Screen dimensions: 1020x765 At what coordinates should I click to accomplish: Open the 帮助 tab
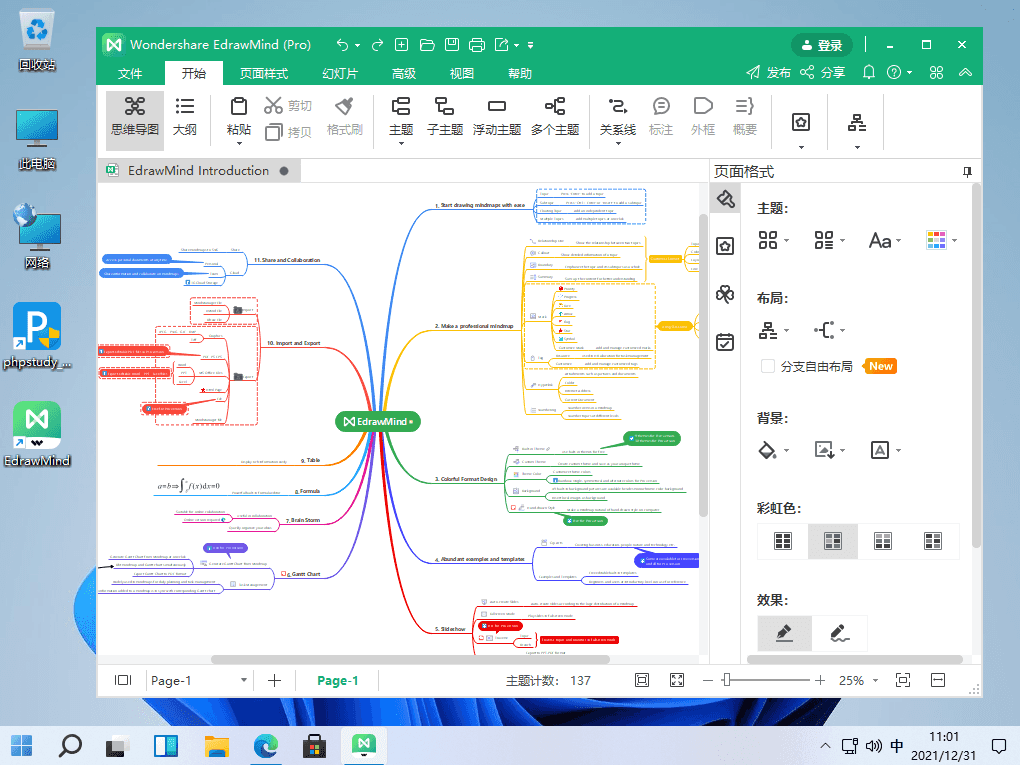point(520,74)
